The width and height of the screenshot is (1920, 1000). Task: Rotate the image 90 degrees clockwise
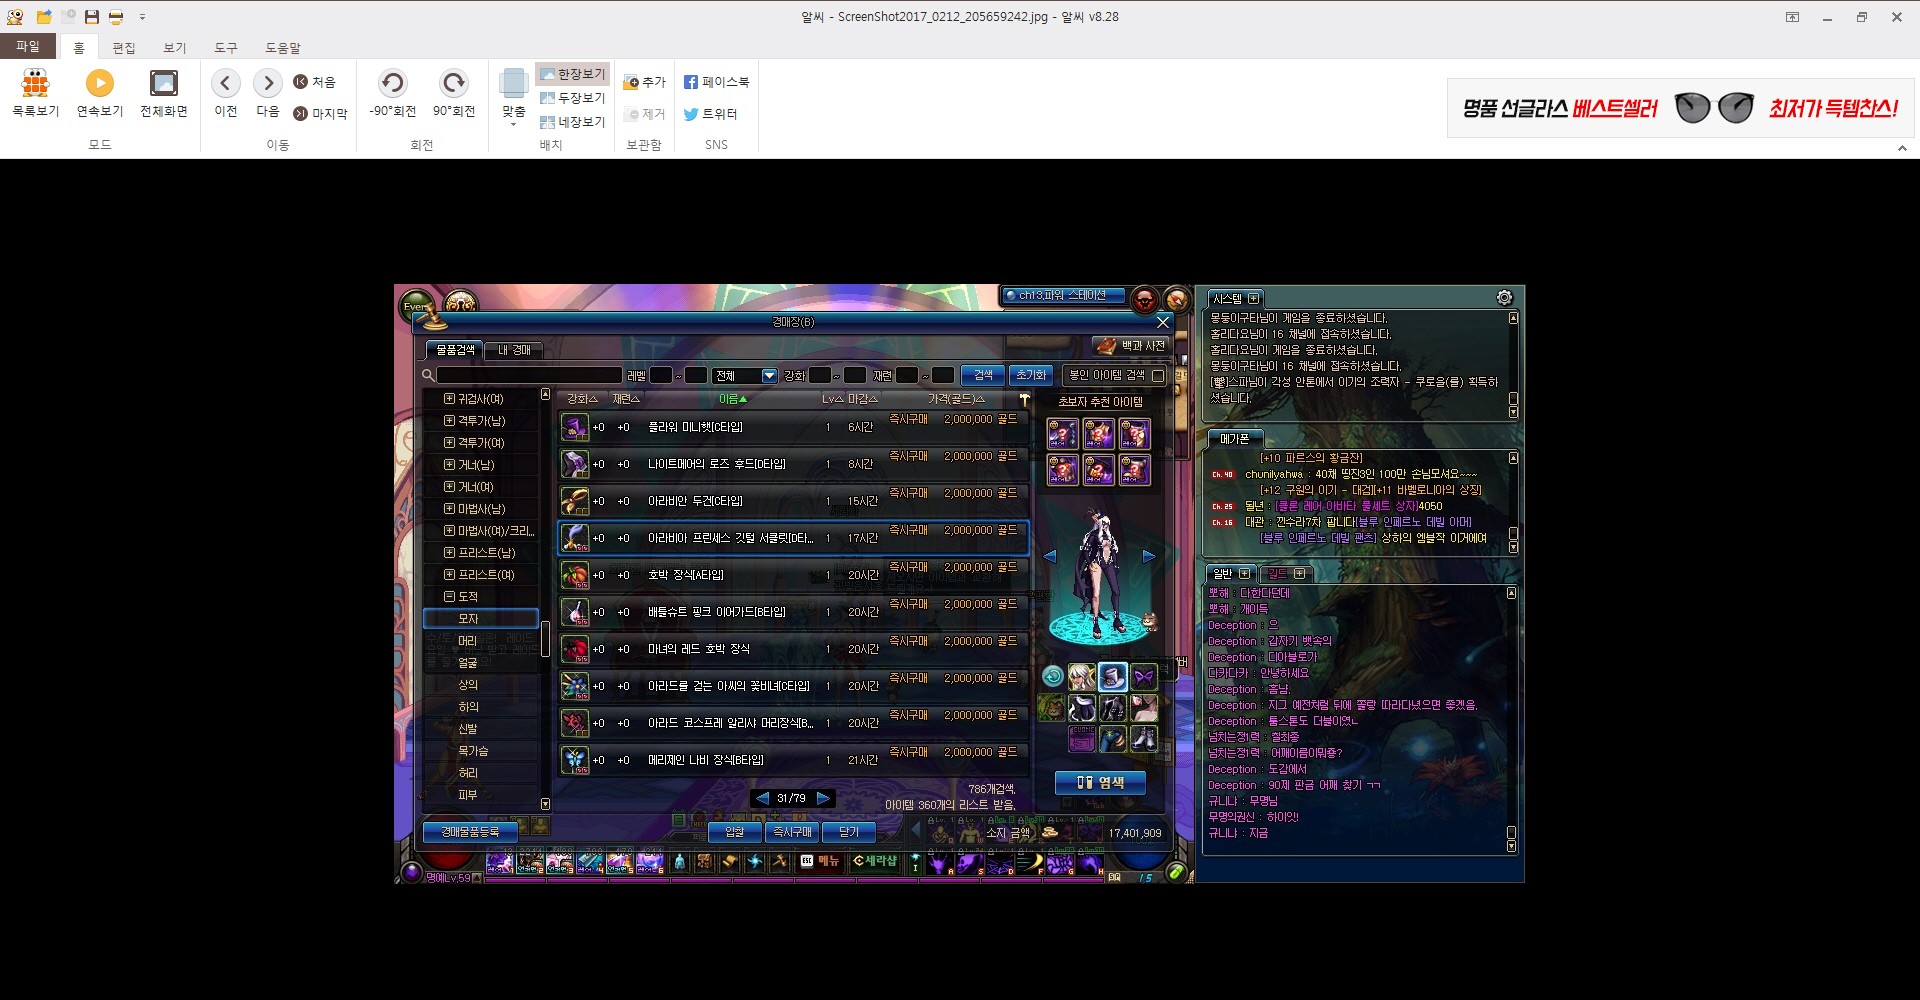click(x=454, y=93)
